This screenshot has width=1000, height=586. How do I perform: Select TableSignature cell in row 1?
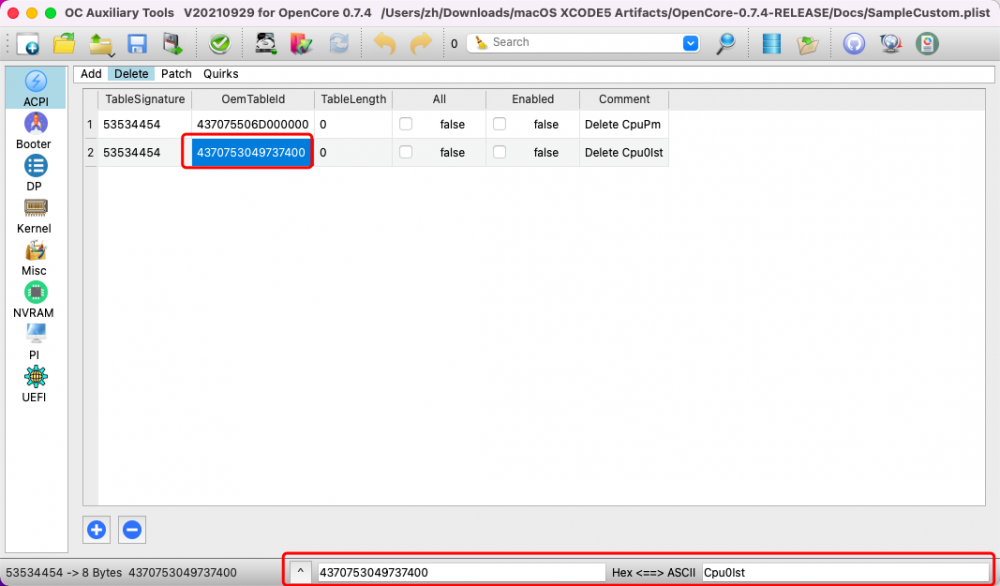[x=145, y=124]
